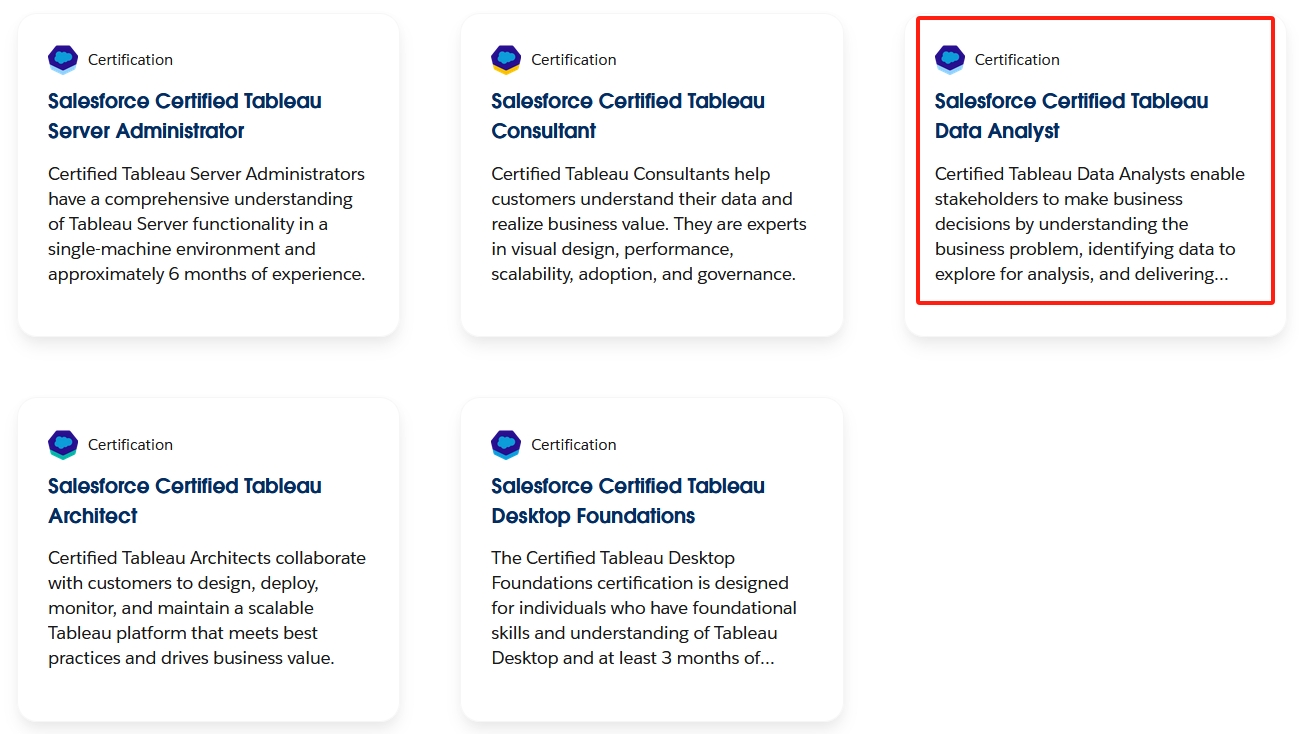The image size is (1299, 734).
Task: Select the Tableau Architects description paragraph
Action: [207, 608]
